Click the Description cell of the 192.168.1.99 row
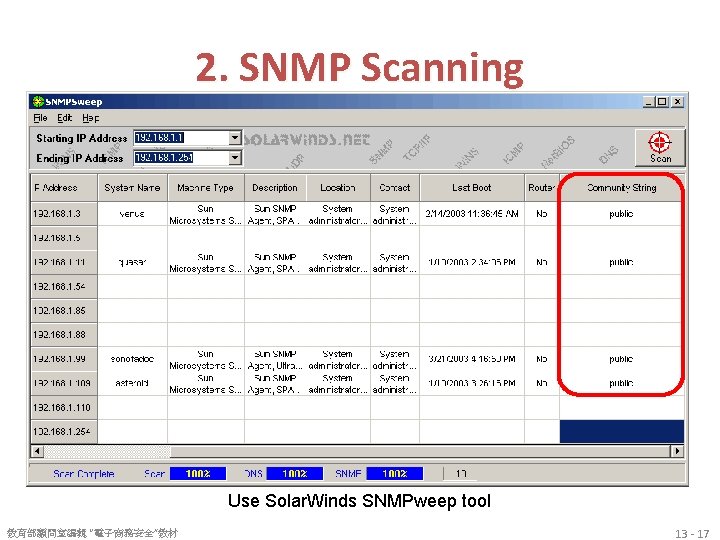Viewport: 720px width, 540px height. pyautogui.click(x=275, y=359)
